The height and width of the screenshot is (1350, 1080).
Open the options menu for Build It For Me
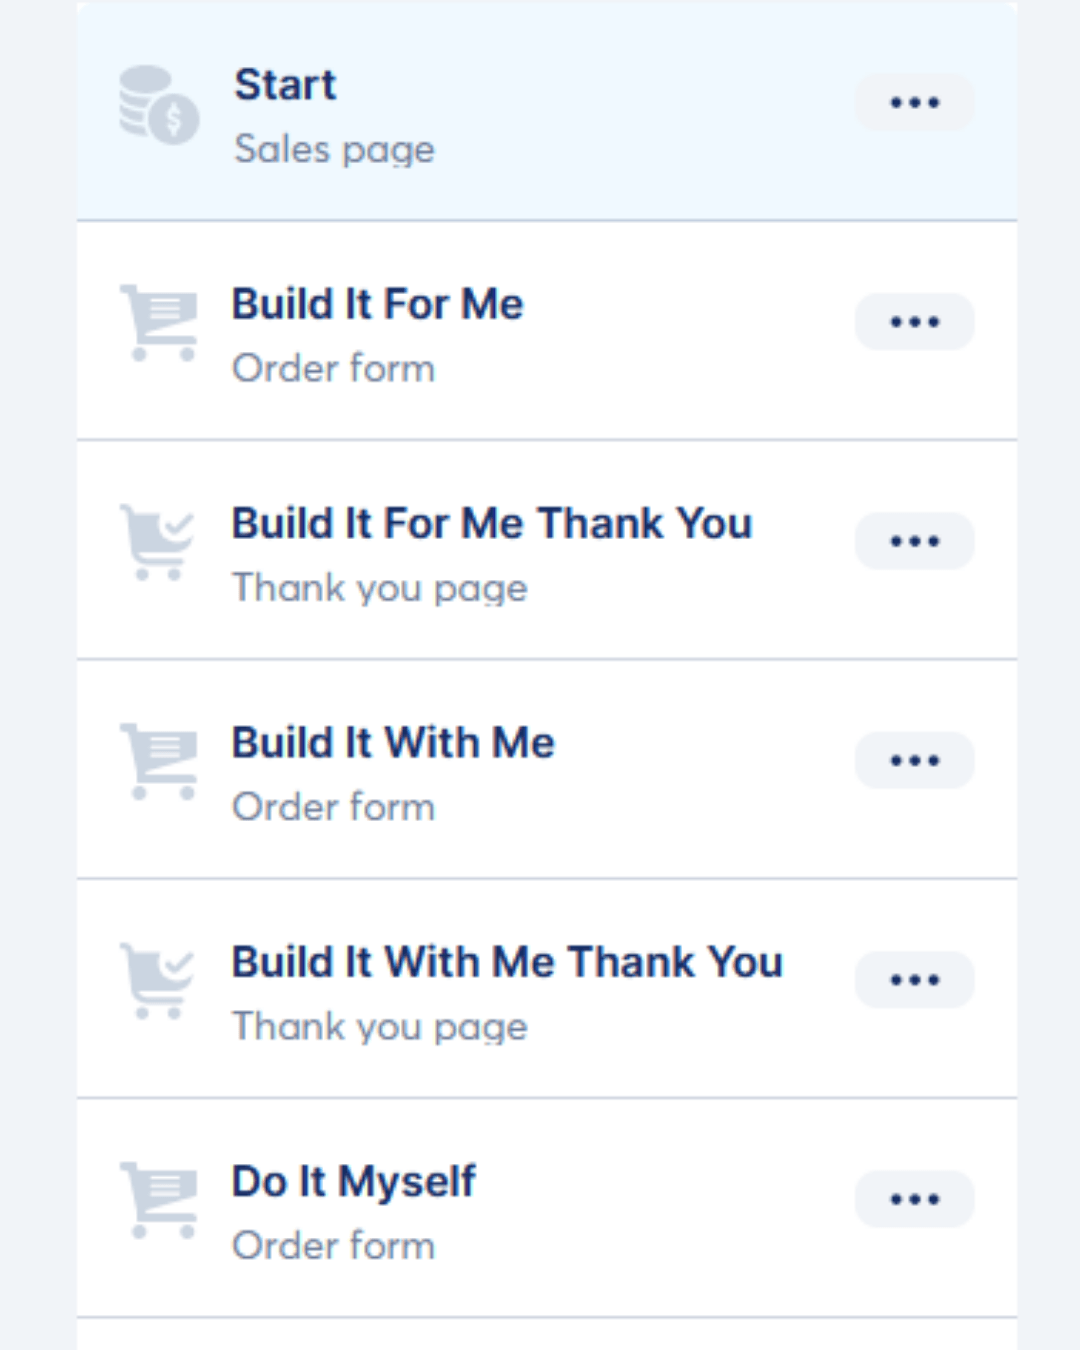[914, 322]
